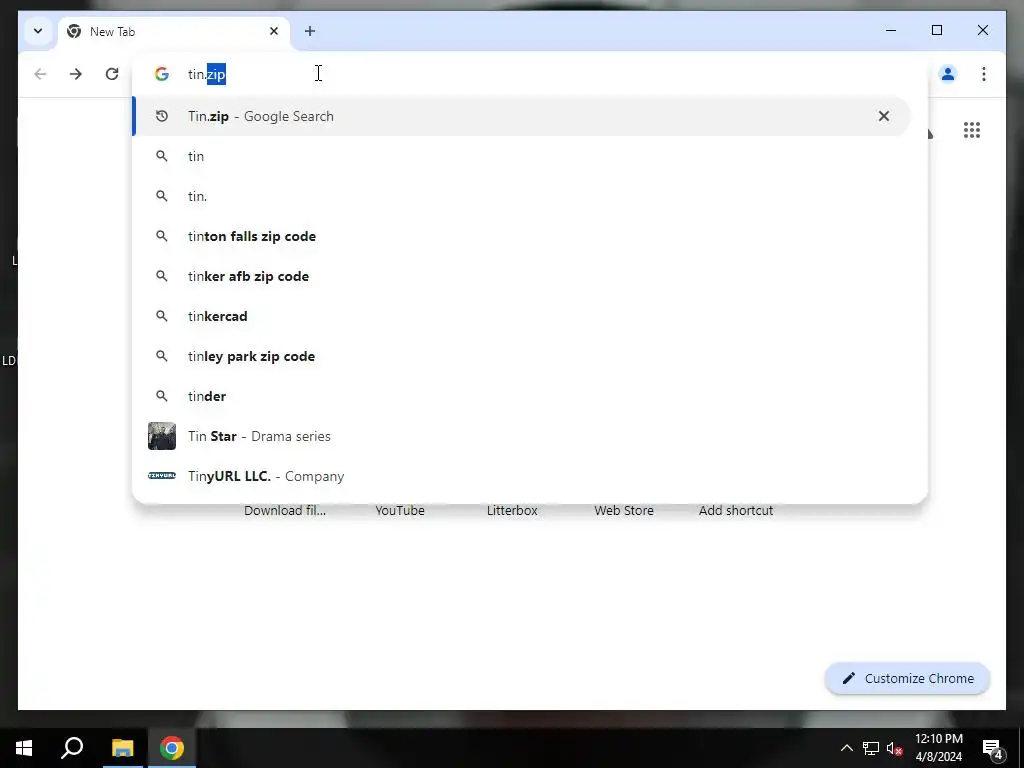1024x768 pixels.
Task: Open Windows taskbar search
Action: click(x=72, y=748)
